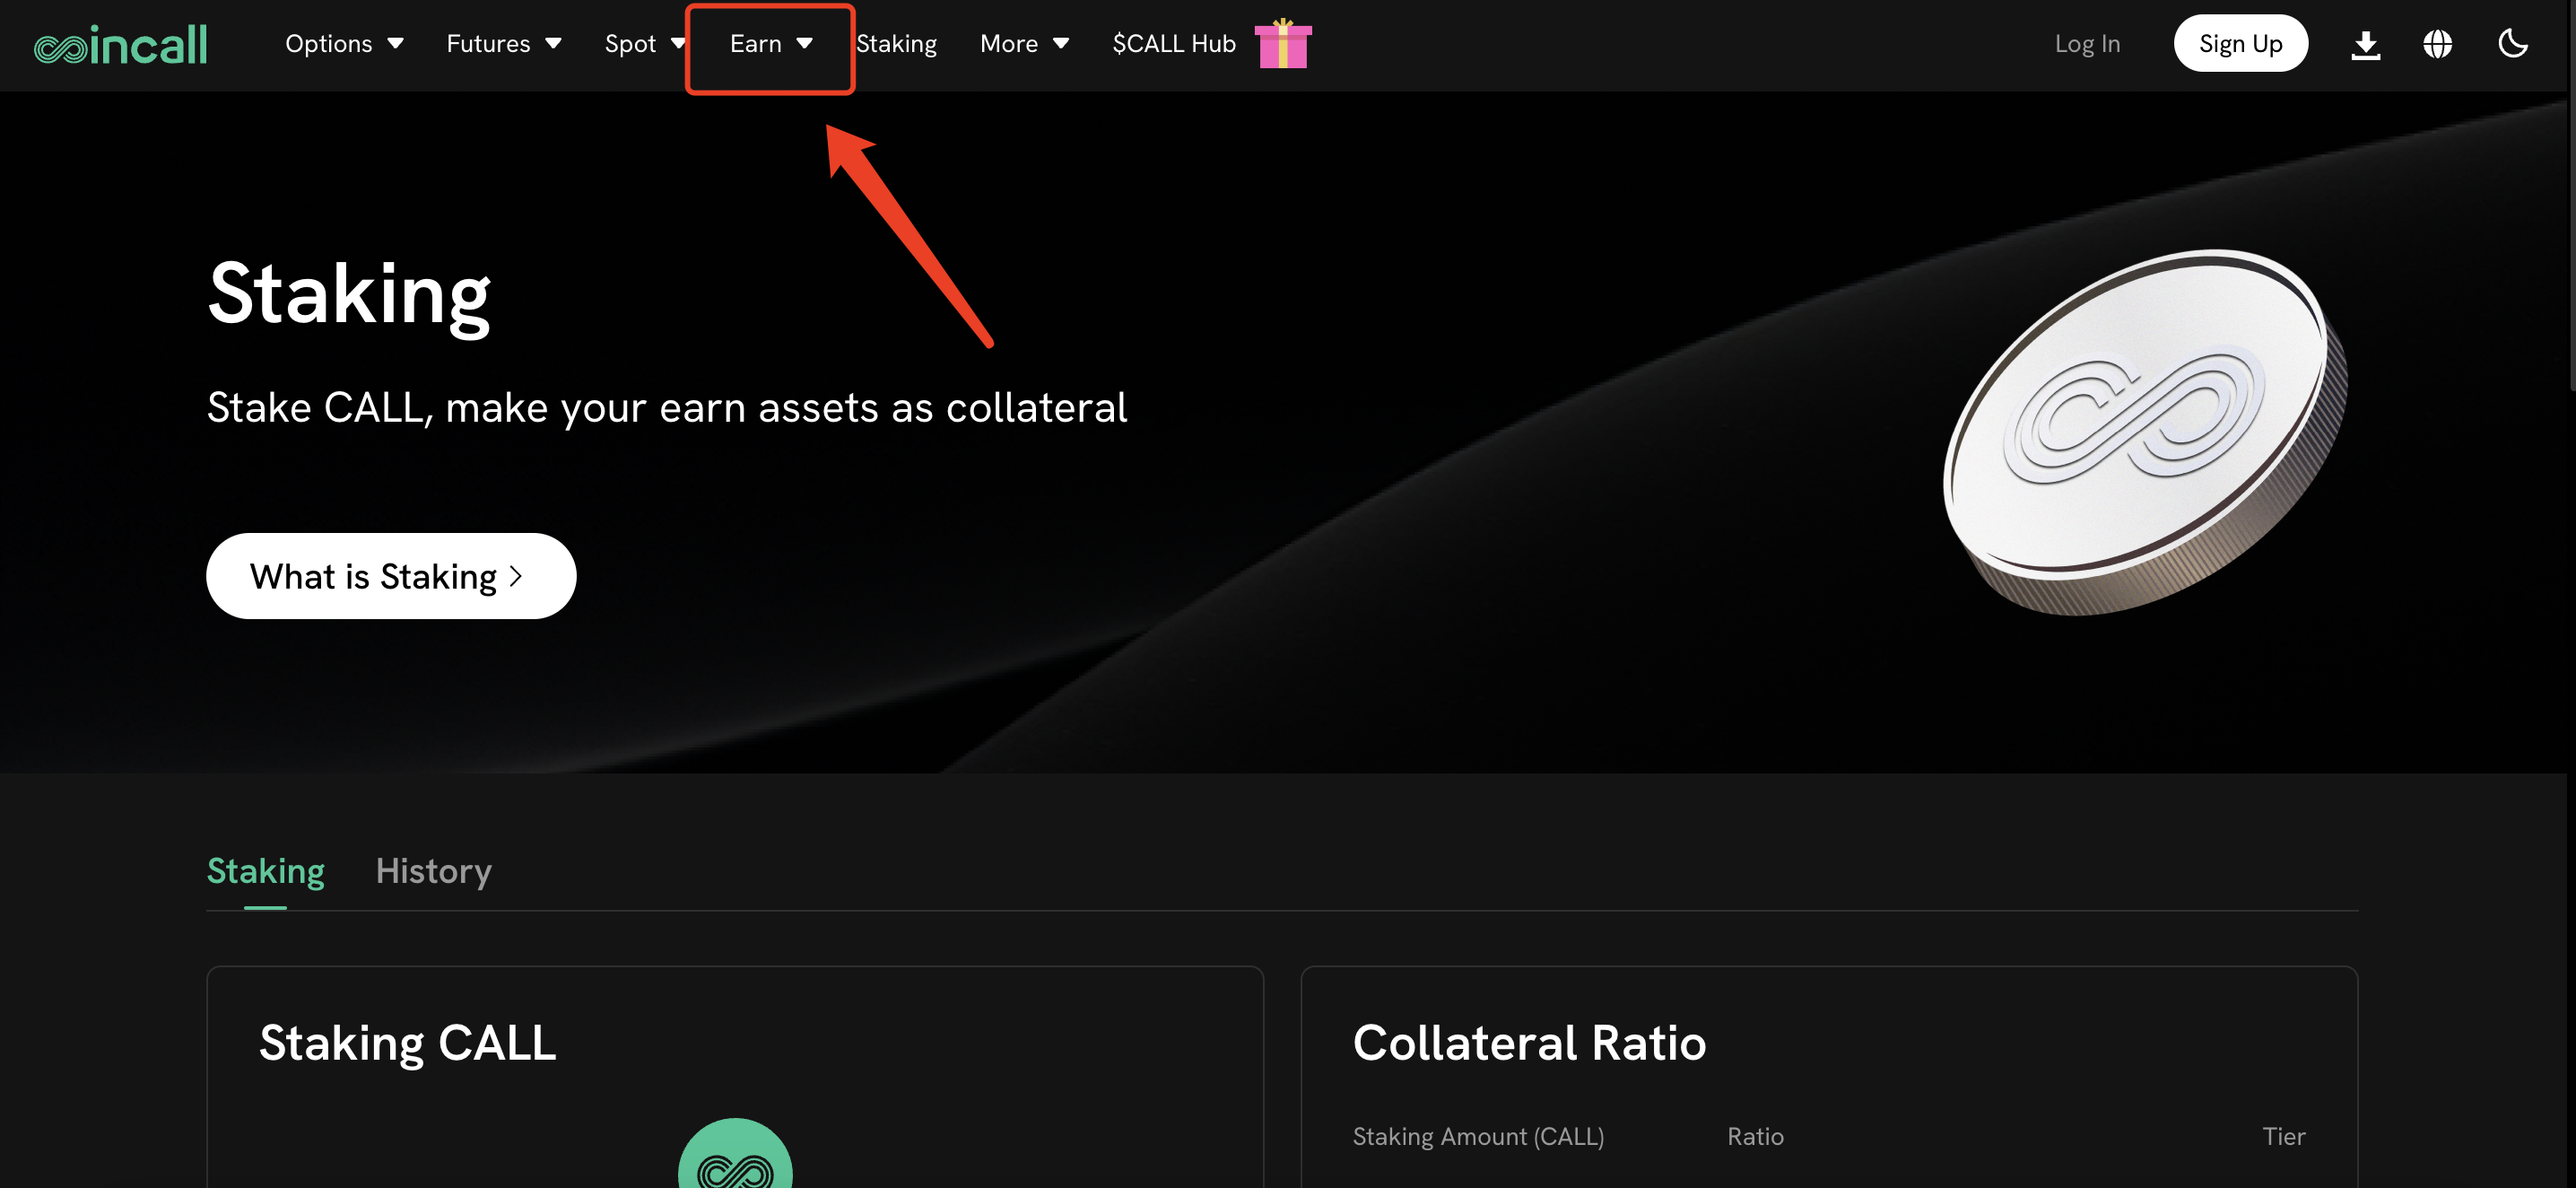2576x1188 pixels.
Task: Expand the Spot dropdown menu
Action: point(645,44)
